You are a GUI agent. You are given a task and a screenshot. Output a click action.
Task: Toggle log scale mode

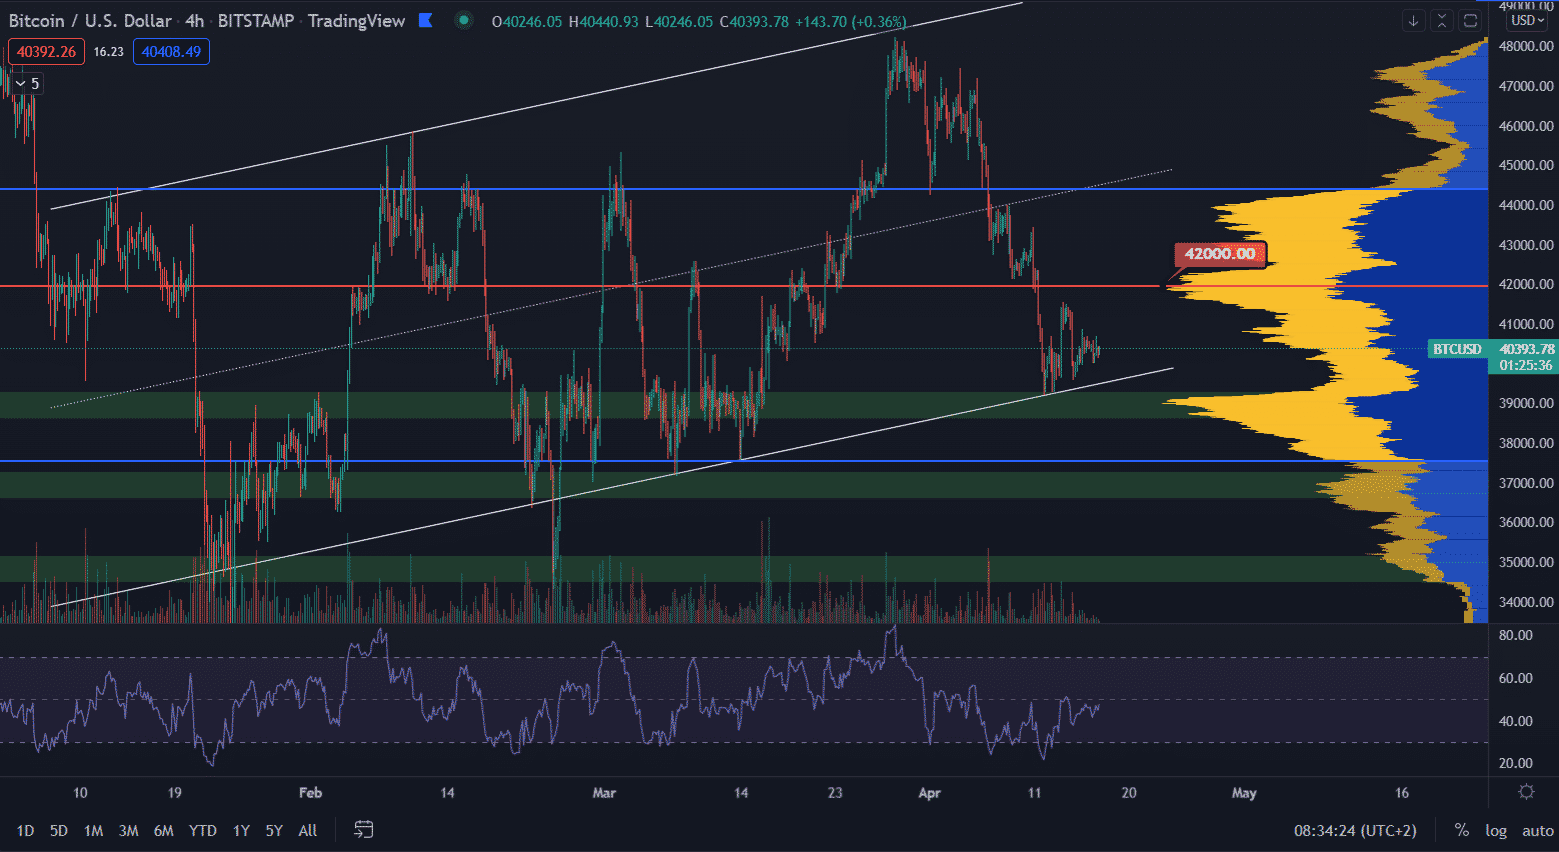click(x=1495, y=830)
